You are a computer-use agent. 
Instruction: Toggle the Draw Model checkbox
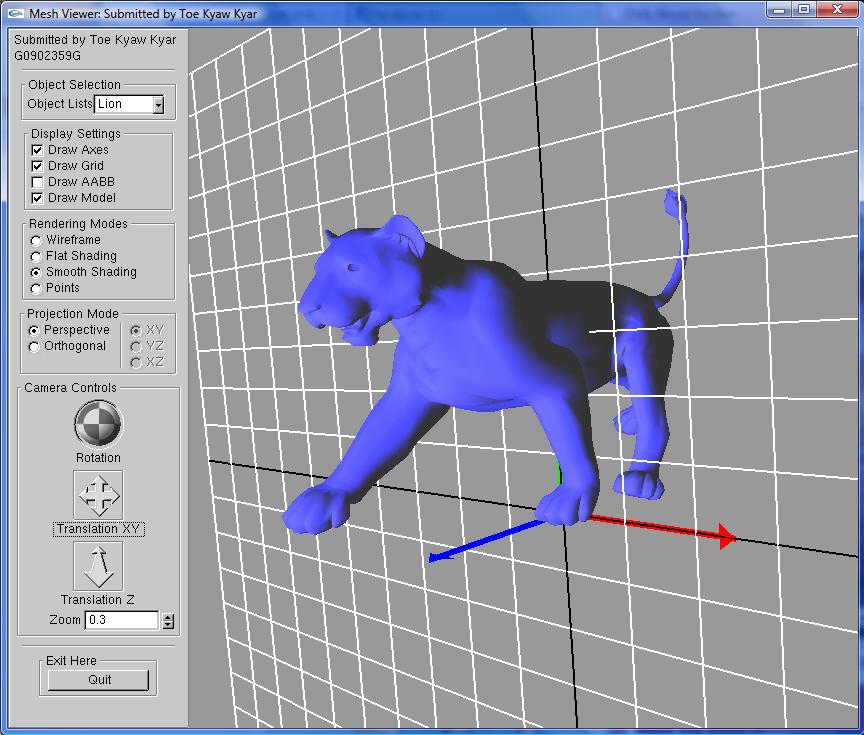click(x=37, y=198)
